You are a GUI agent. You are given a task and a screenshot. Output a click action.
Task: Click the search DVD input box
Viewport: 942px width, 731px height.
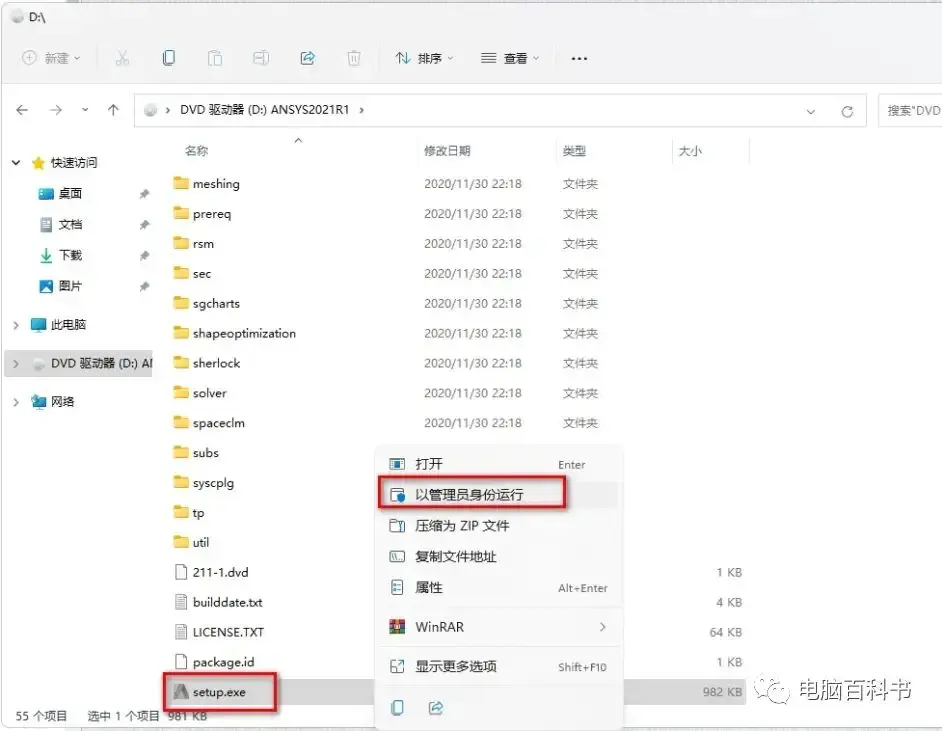coord(910,111)
